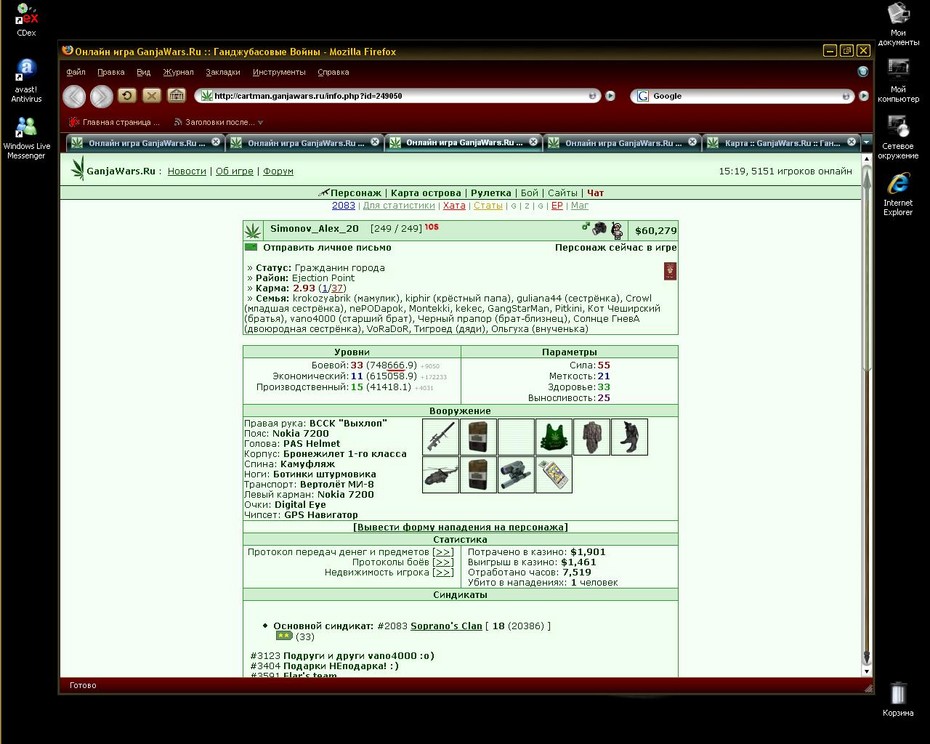Screen dimensions: 930x744
Task: Click the PAS Helmet icon after the rifle
Action: pyautogui.click(x=478, y=437)
